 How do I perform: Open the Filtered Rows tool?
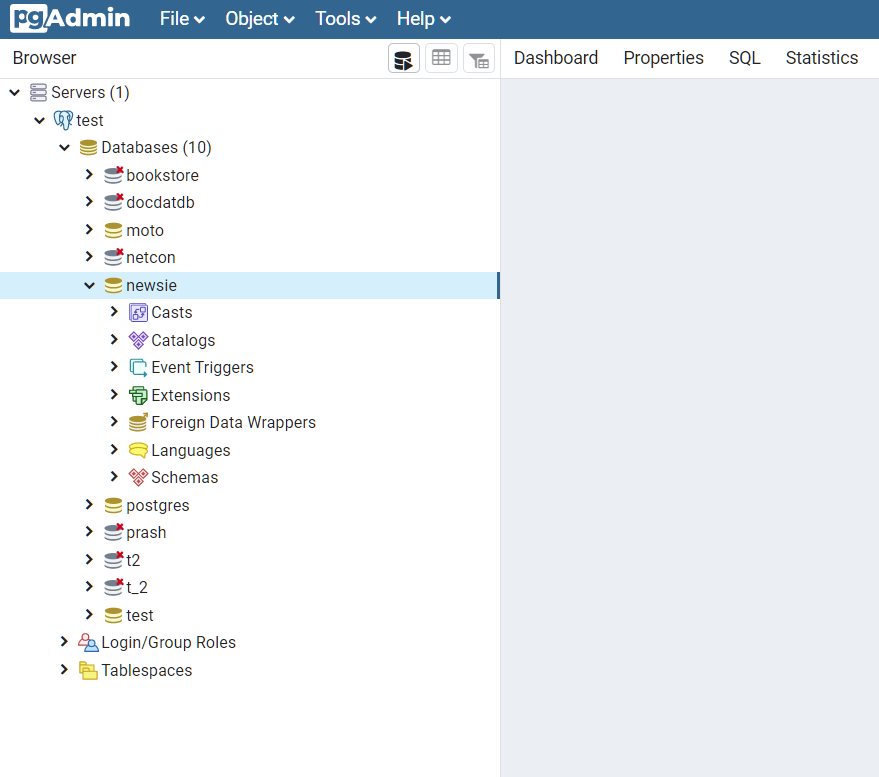pyautogui.click(x=478, y=58)
